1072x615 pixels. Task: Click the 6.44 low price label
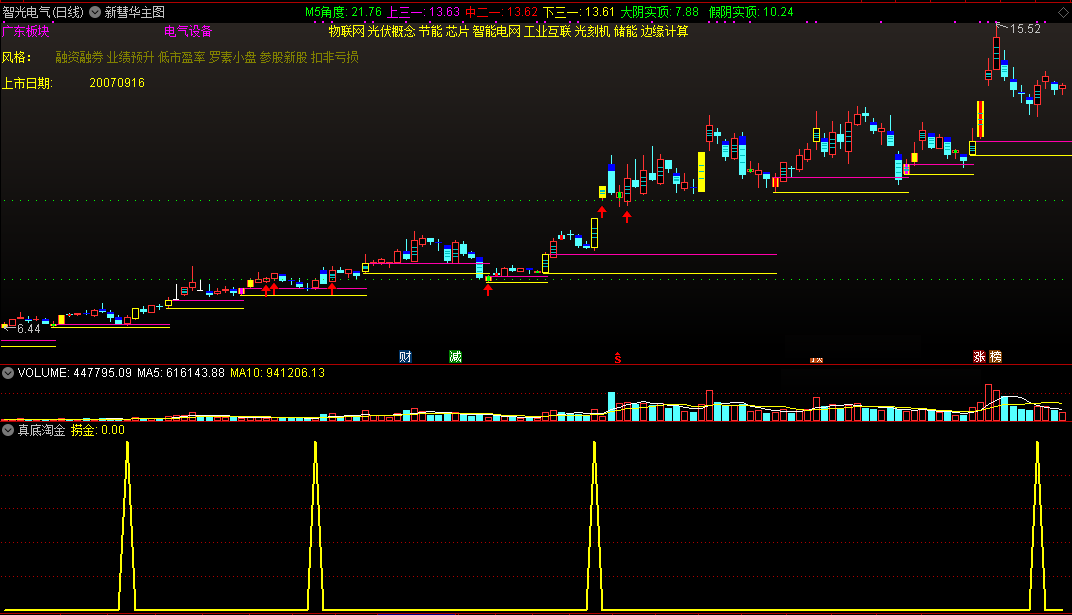coord(29,329)
